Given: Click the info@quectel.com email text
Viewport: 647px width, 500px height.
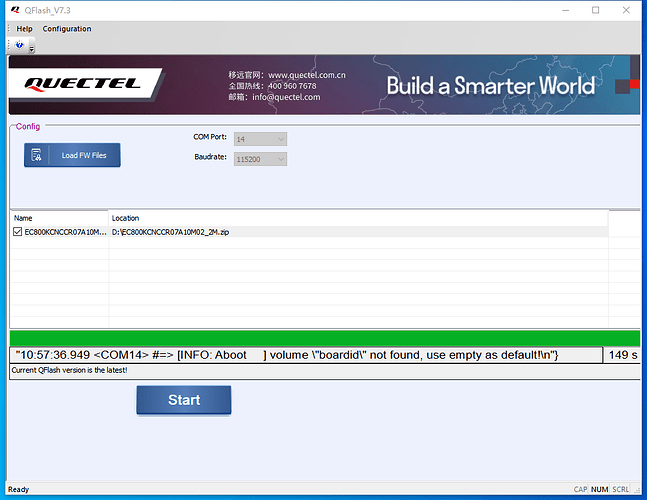Looking at the screenshot, I should [x=286, y=97].
